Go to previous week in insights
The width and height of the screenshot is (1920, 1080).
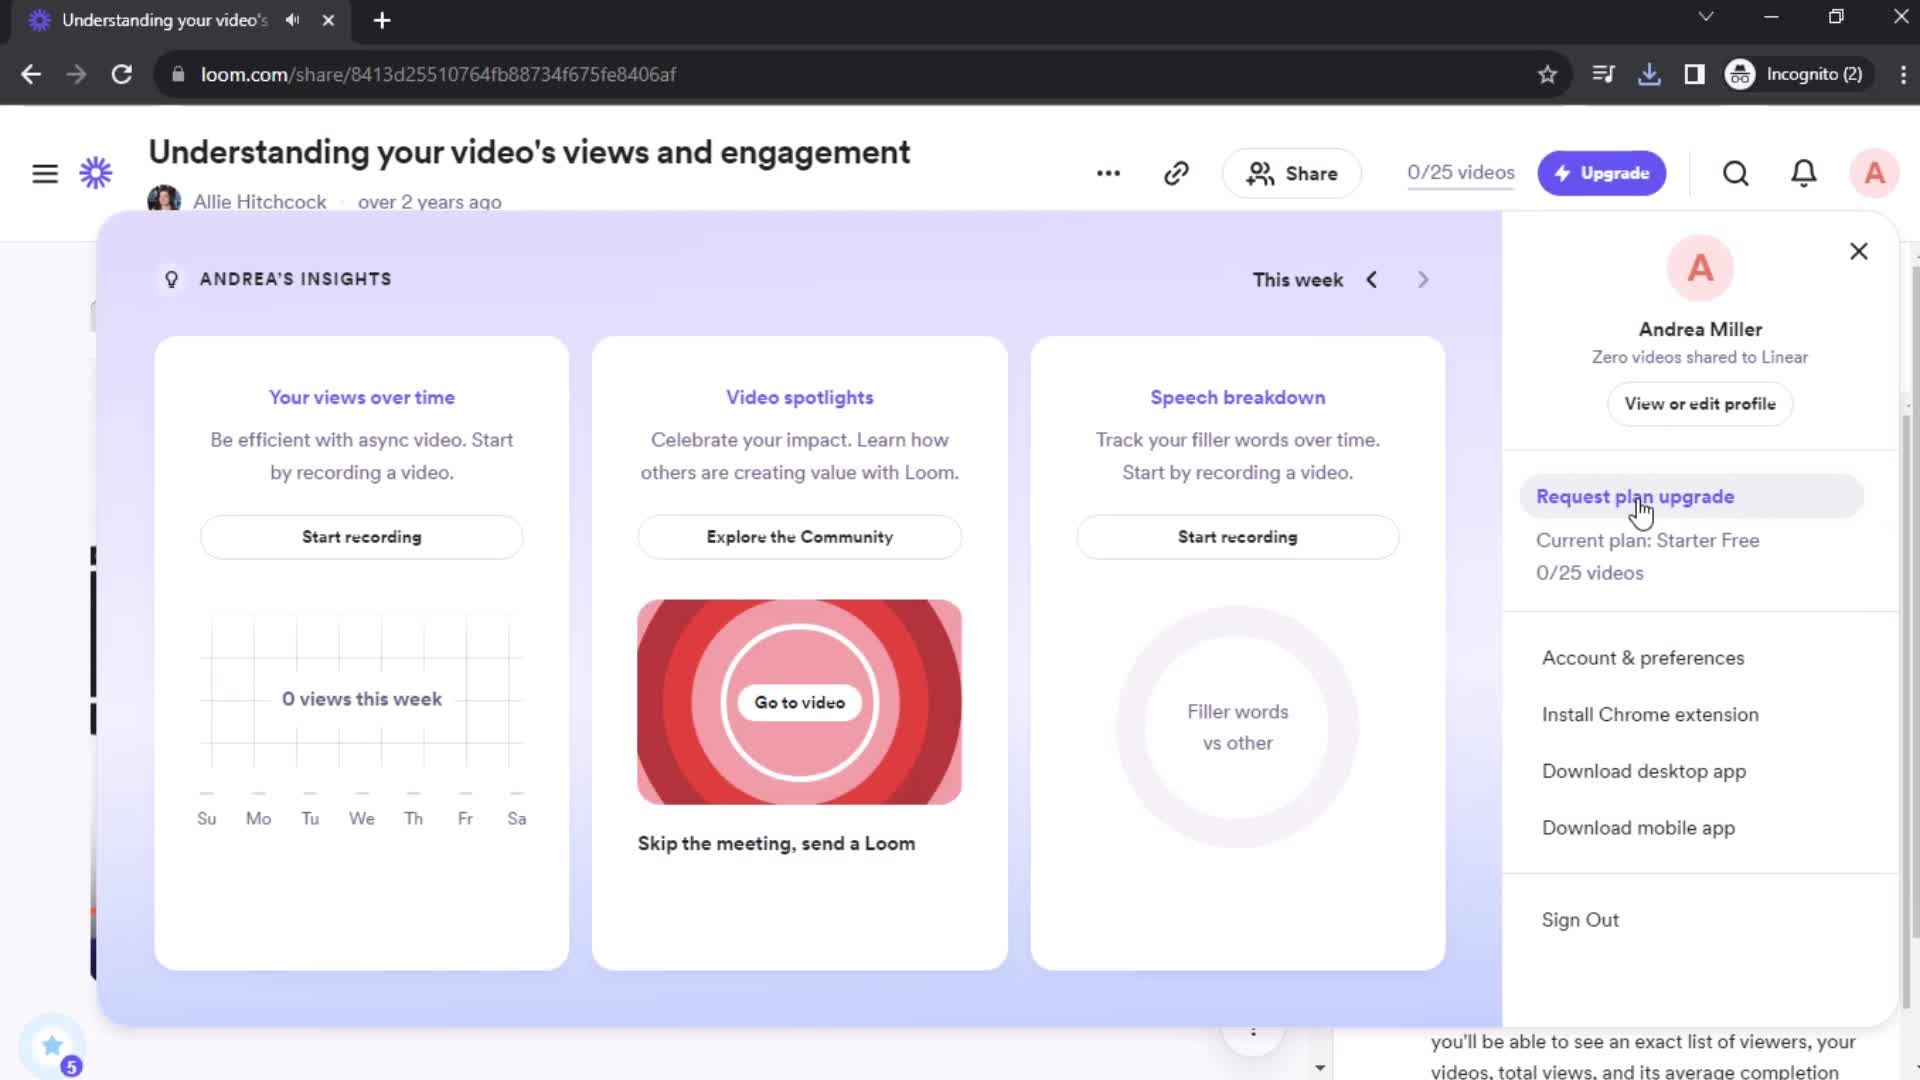(x=1372, y=280)
